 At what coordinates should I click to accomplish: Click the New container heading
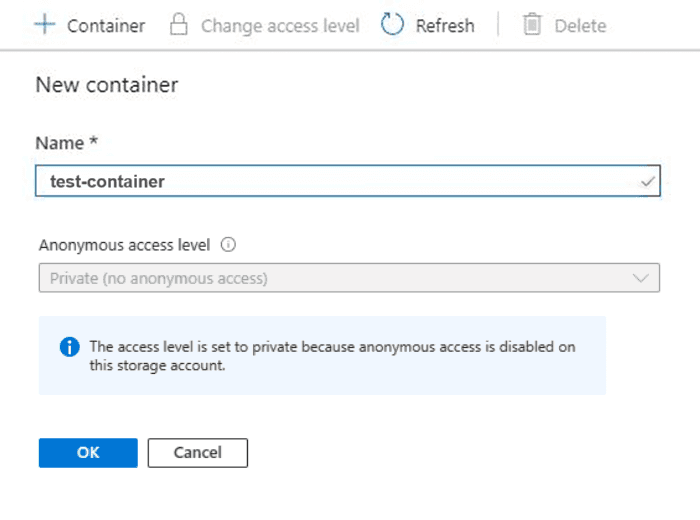tap(107, 85)
